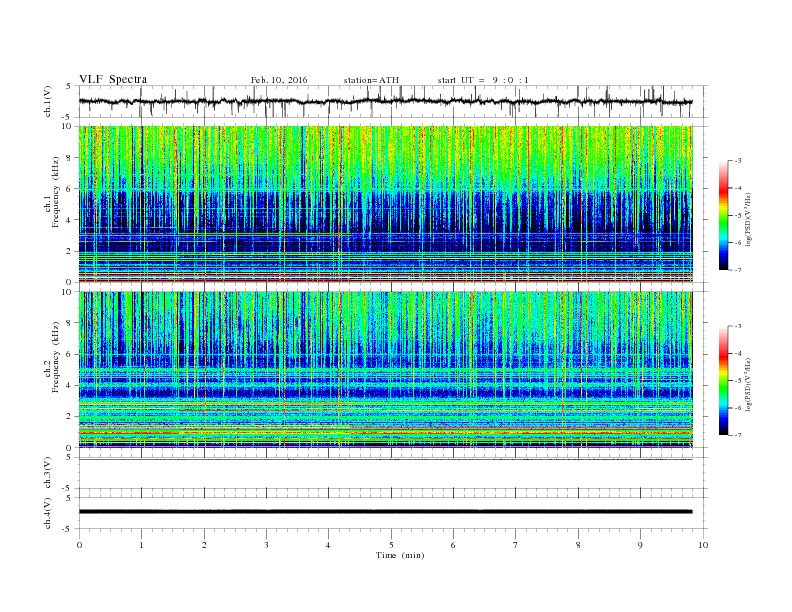Click the "ch.1(V)" waveform axis label
Screen dimensions: 792x612
pyautogui.click(x=48, y=101)
